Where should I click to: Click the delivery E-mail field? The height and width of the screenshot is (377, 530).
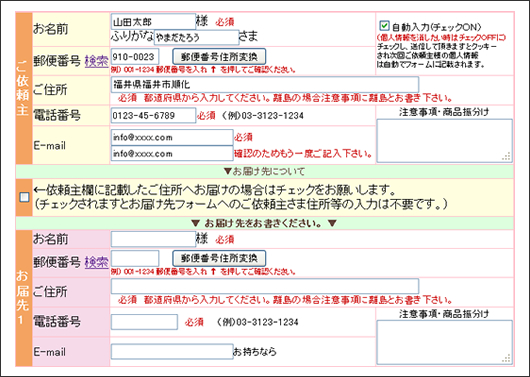(x=172, y=352)
